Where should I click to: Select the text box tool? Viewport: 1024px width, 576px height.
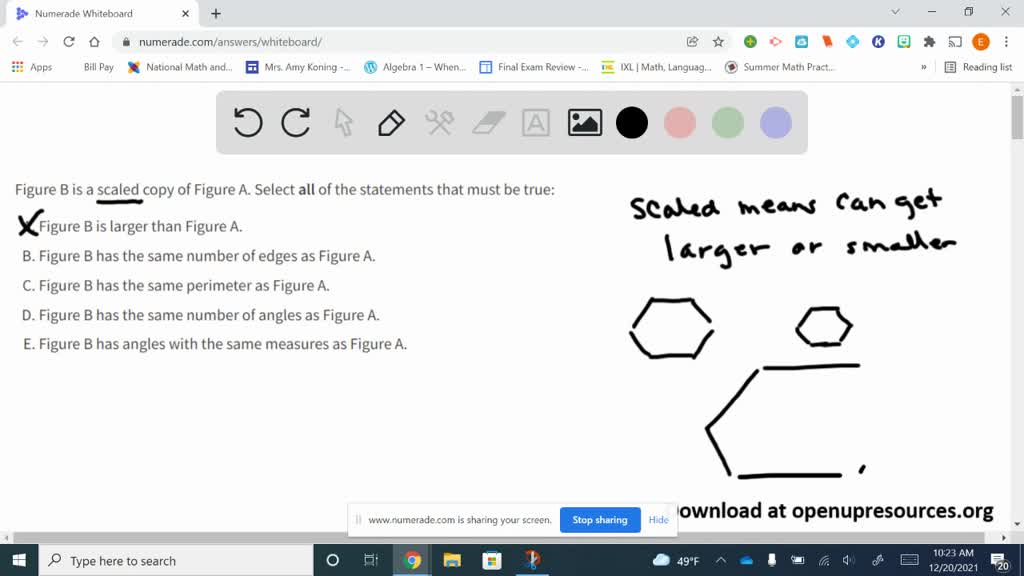pos(536,122)
